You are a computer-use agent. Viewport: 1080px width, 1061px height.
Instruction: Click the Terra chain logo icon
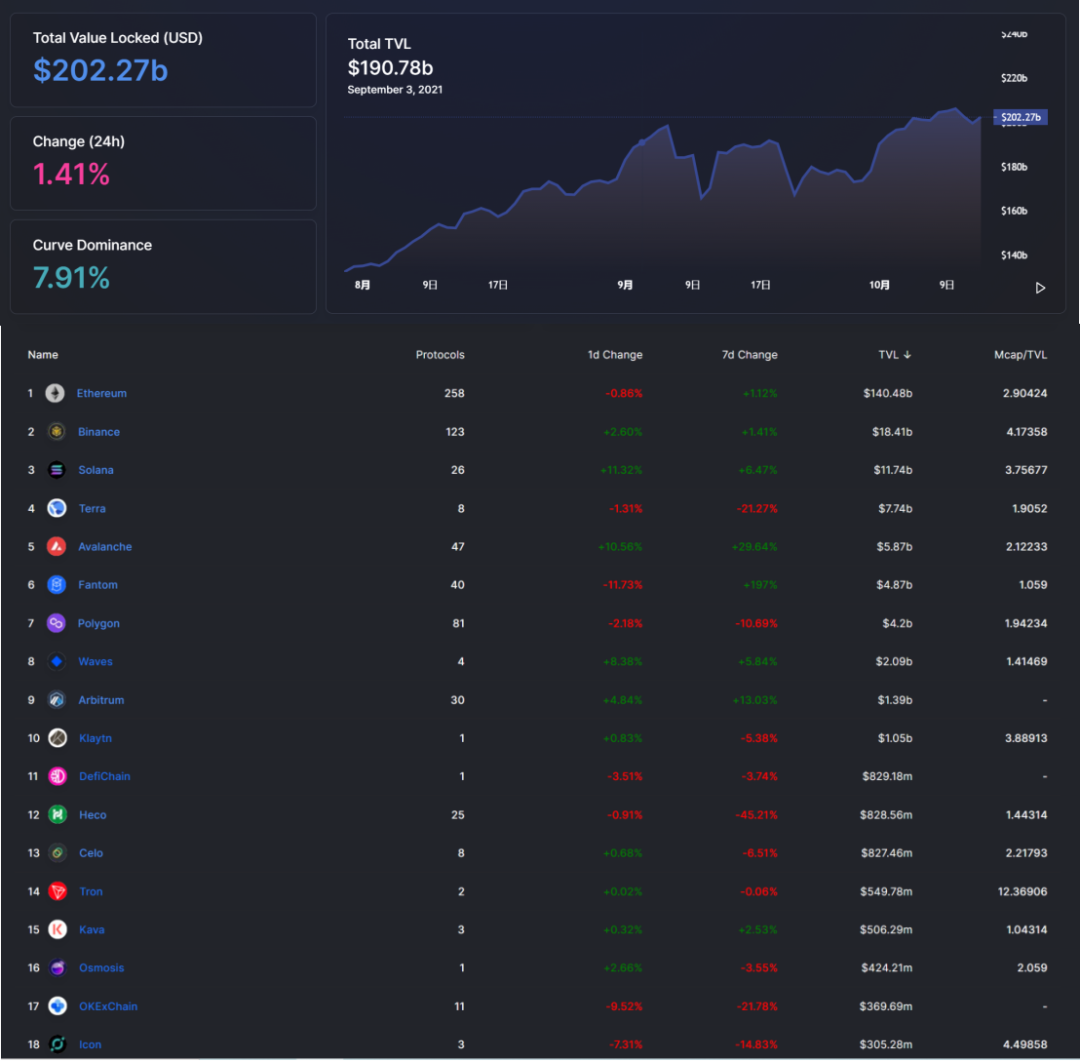56,508
